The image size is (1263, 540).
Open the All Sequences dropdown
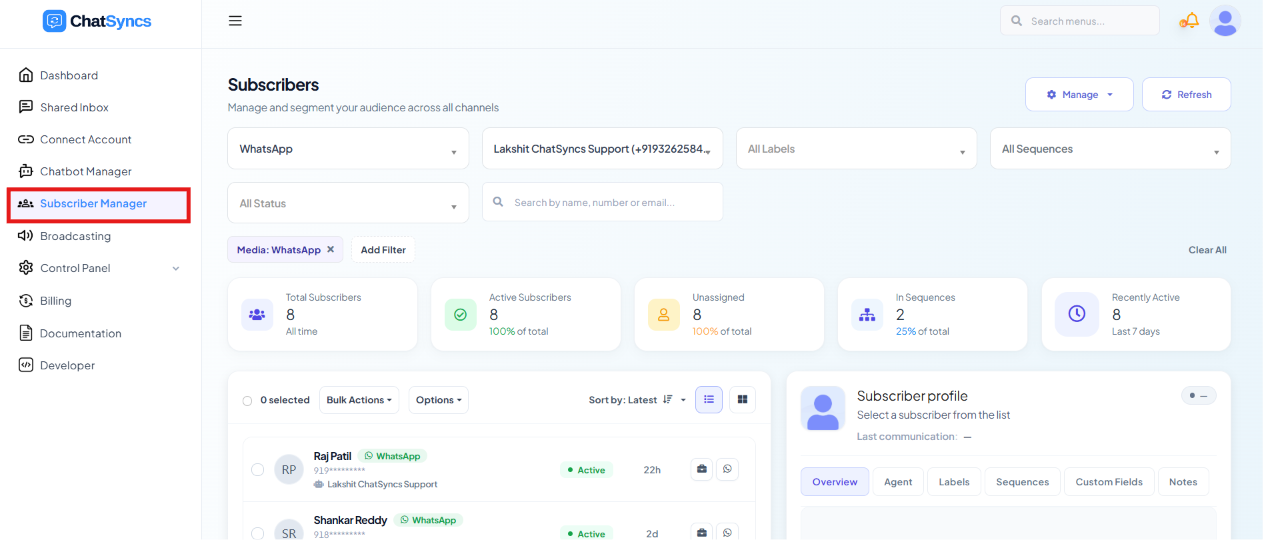point(1111,148)
